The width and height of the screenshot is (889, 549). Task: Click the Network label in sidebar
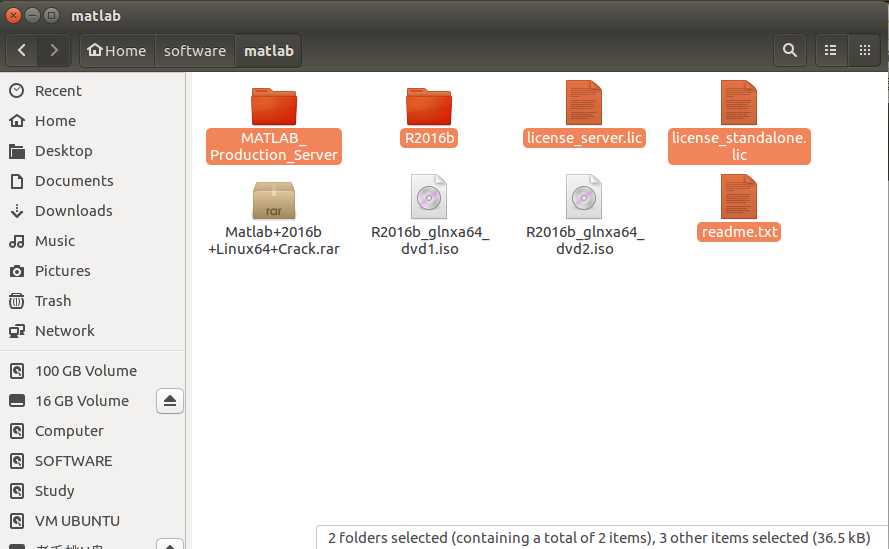tap(65, 331)
